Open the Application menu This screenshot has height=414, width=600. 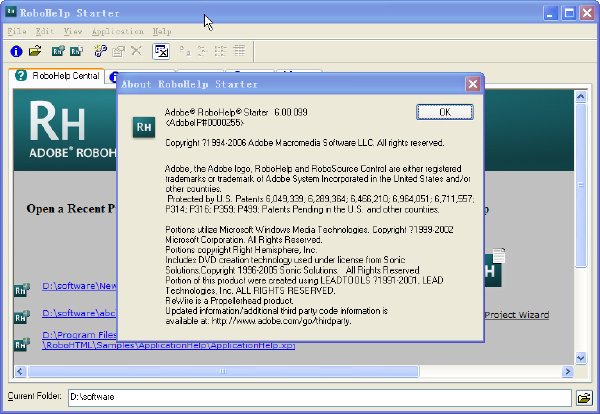(x=117, y=31)
